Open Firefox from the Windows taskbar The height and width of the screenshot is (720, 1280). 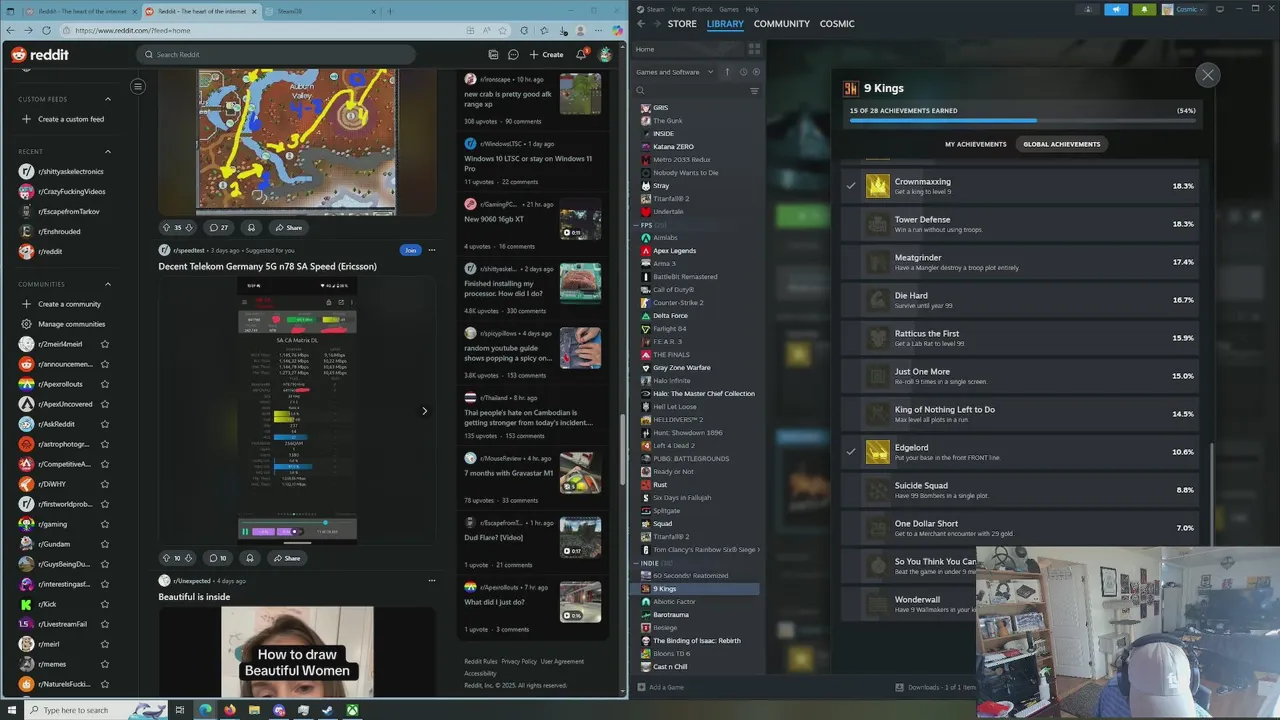click(x=229, y=710)
